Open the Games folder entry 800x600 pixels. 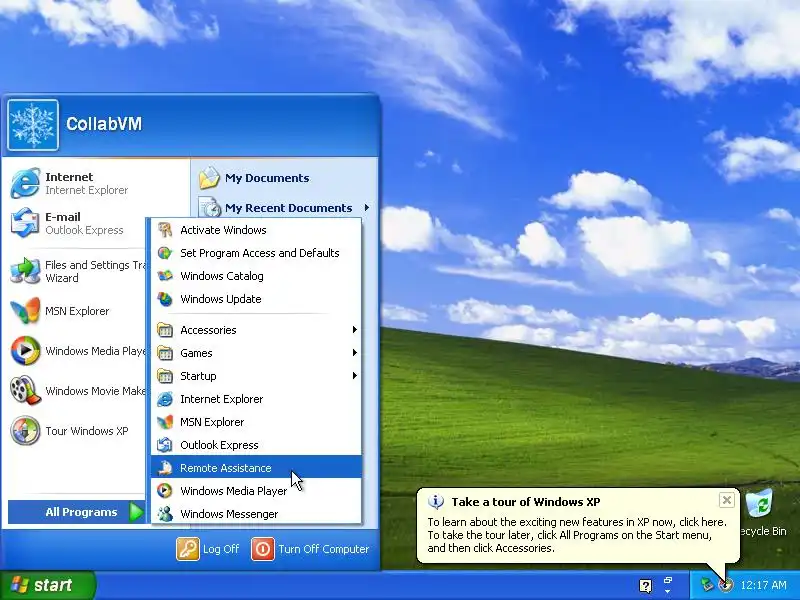point(256,353)
